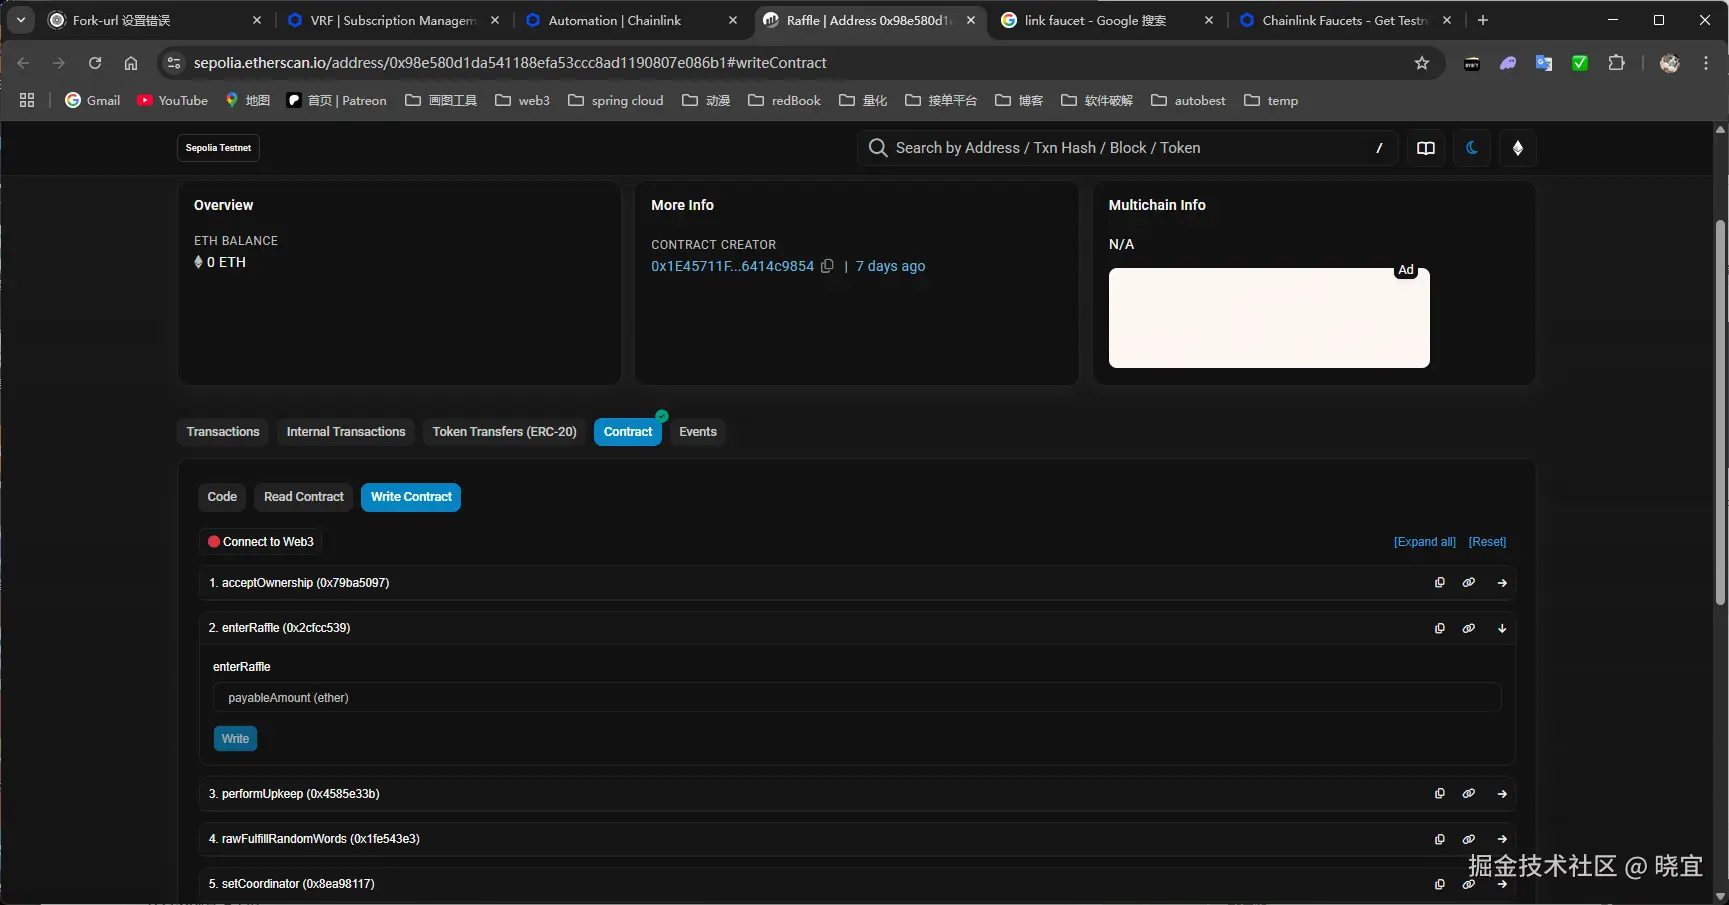
Task: Show the contract Code sub-tab
Action: coord(222,497)
